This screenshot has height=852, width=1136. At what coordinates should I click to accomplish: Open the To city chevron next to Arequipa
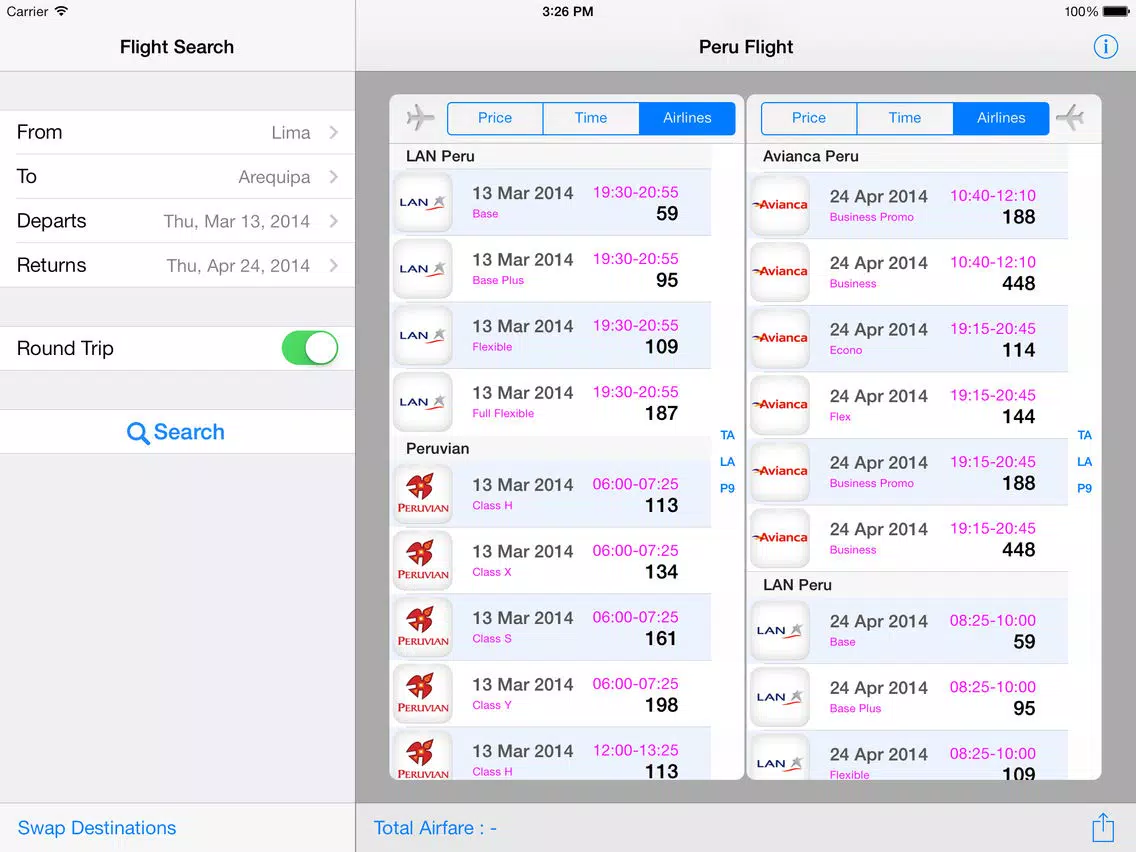click(x=333, y=177)
